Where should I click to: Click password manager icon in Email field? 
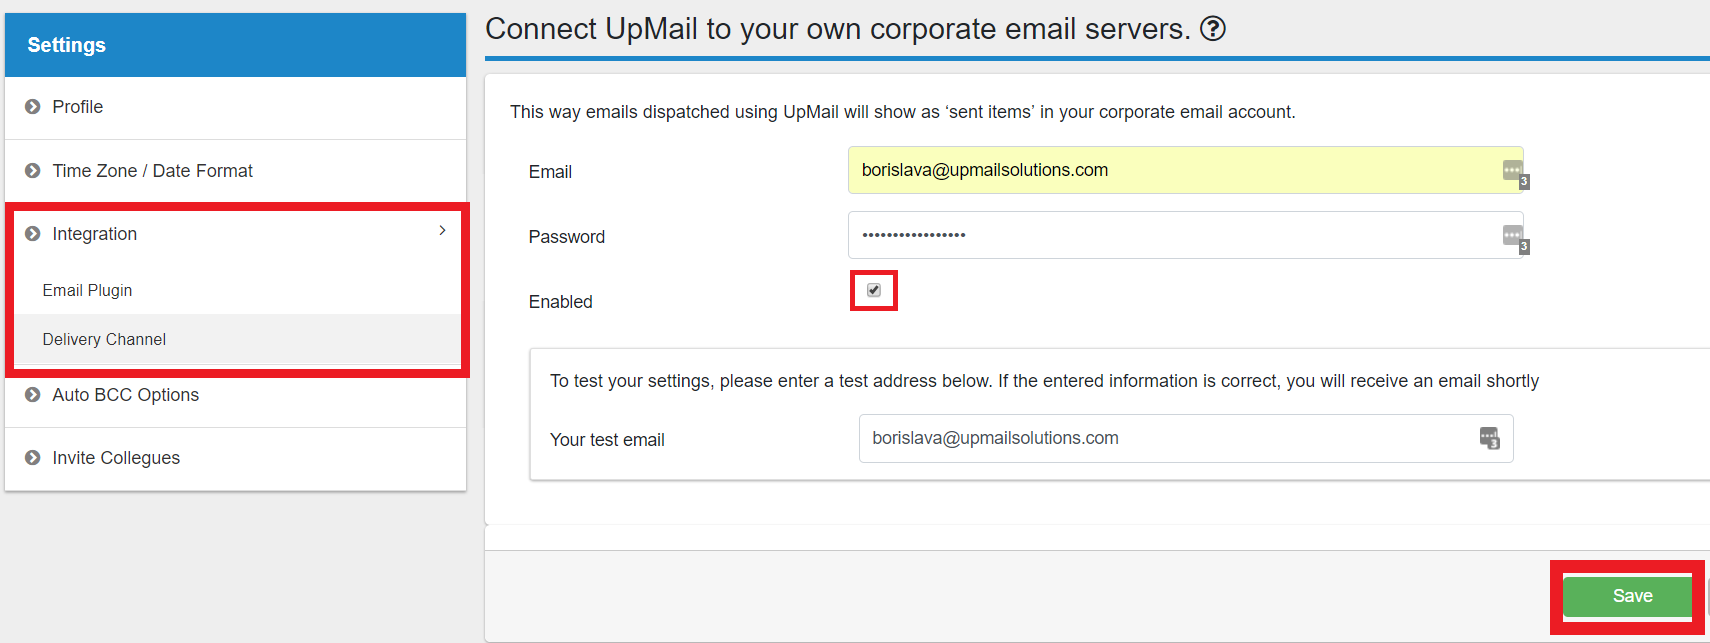1513,171
